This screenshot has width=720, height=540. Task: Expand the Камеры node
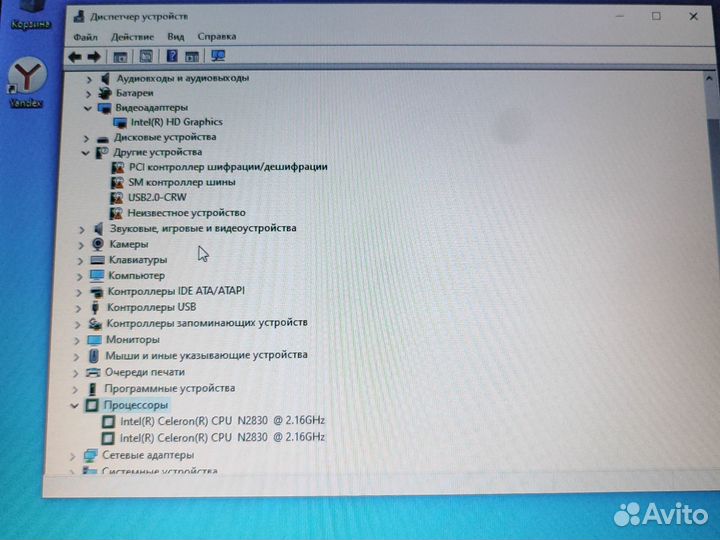click(81, 245)
